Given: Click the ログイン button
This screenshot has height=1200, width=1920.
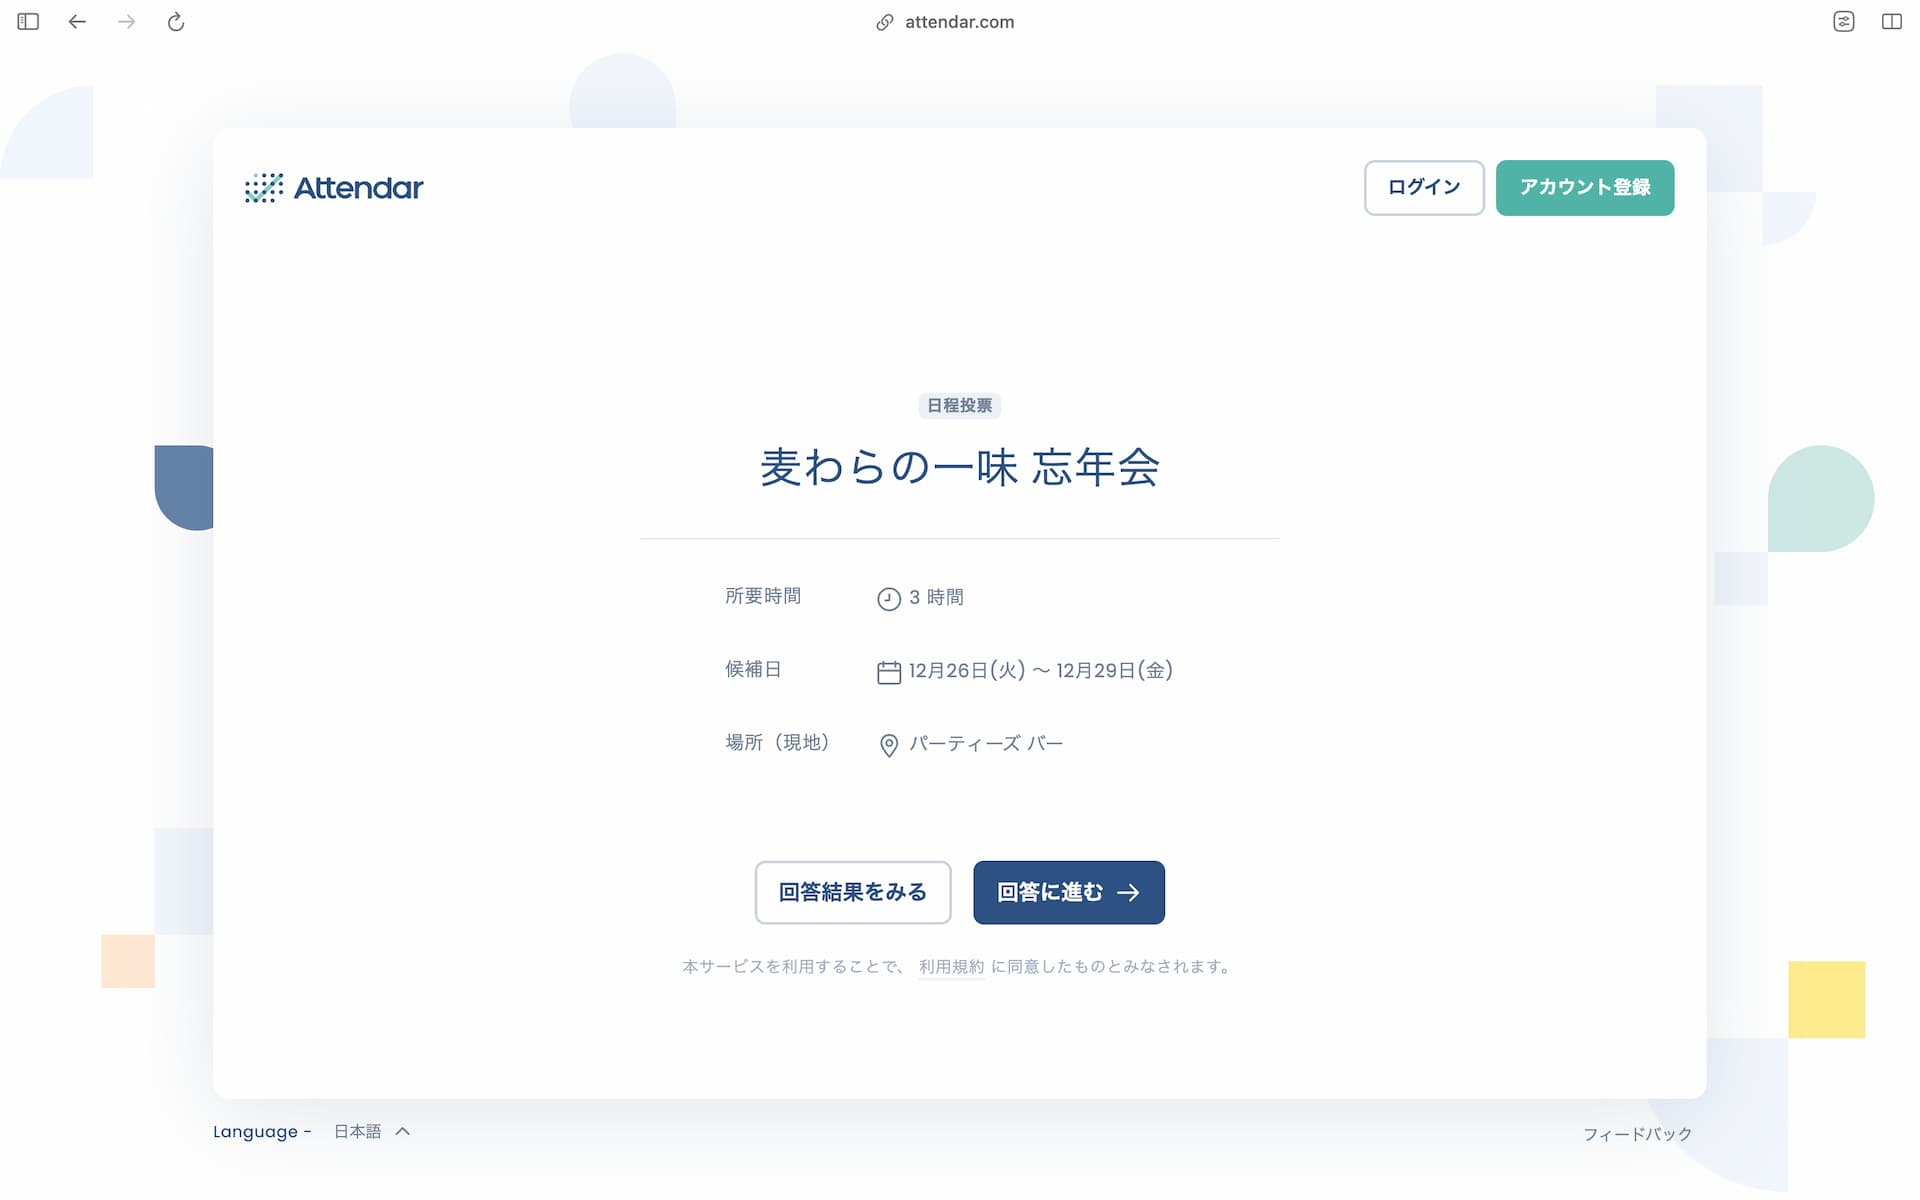Looking at the screenshot, I should 1424,188.
